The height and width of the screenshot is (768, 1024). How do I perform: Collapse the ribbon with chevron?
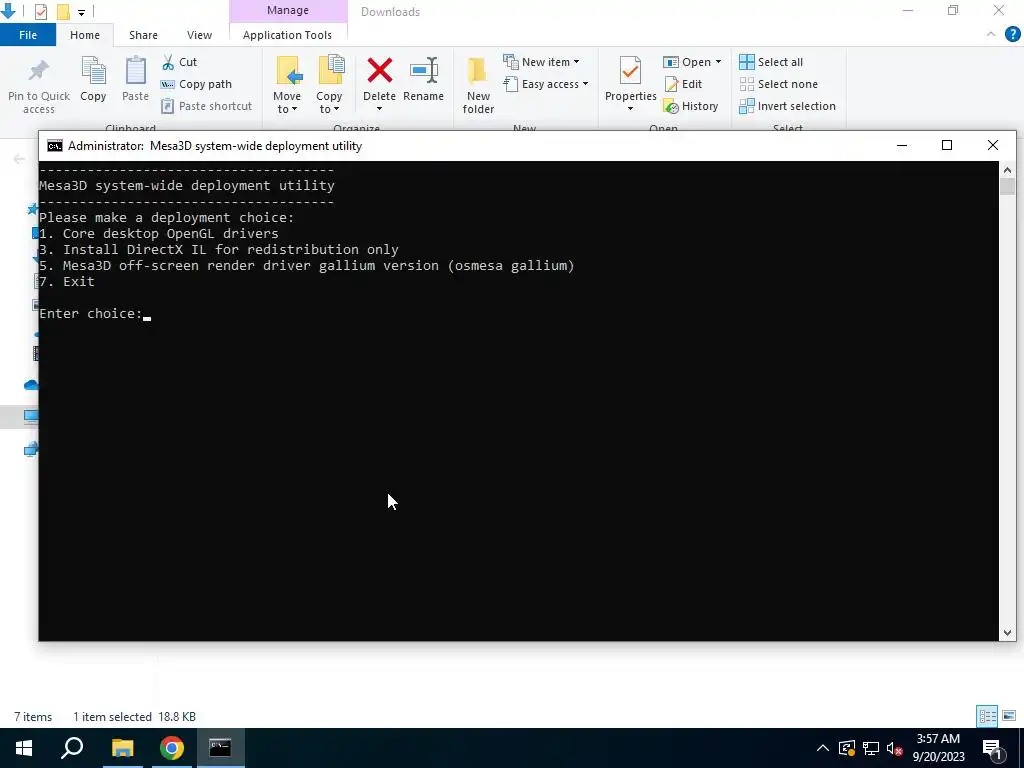[991, 34]
